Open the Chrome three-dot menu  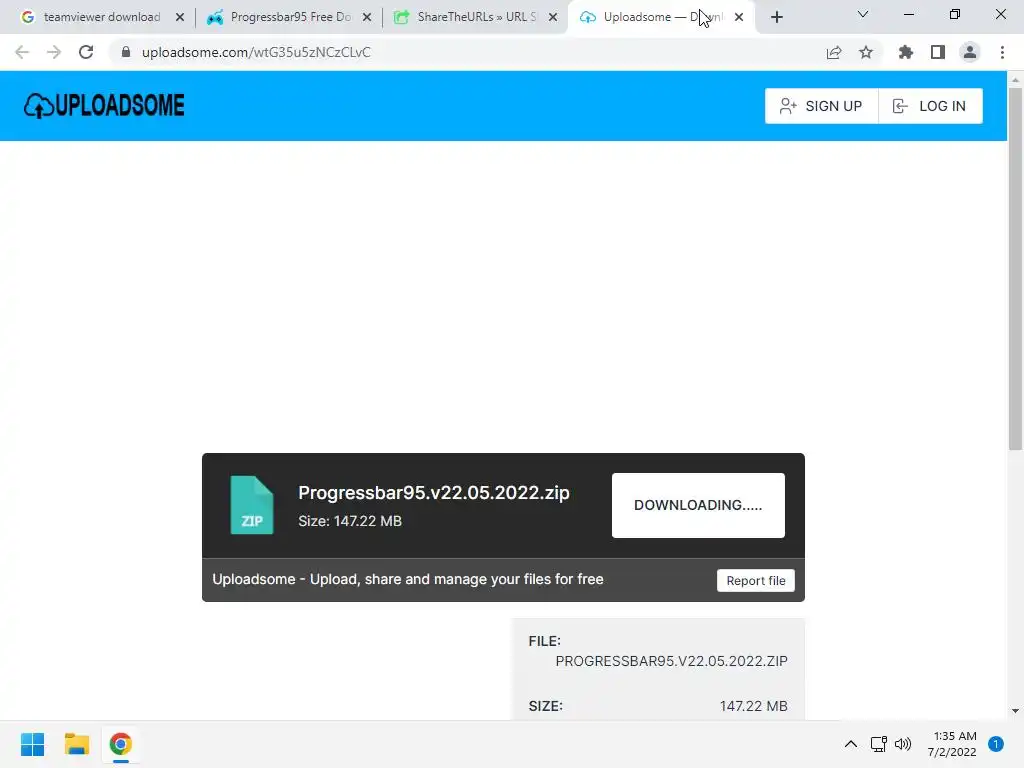(x=1002, y=52)
